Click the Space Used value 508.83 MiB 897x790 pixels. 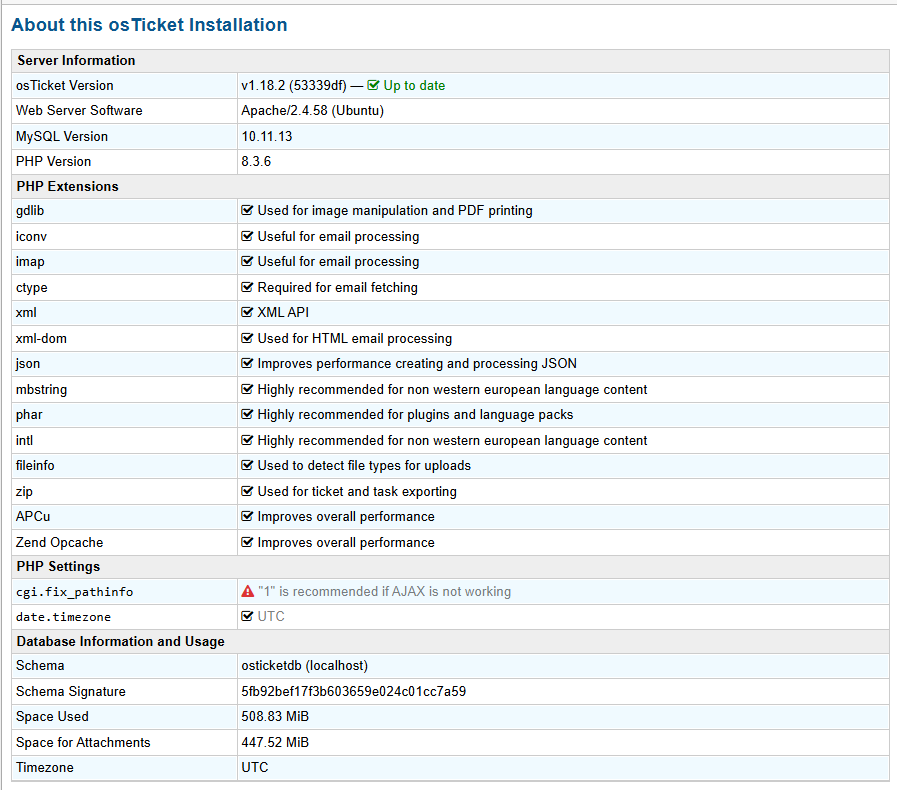point(275,716)
